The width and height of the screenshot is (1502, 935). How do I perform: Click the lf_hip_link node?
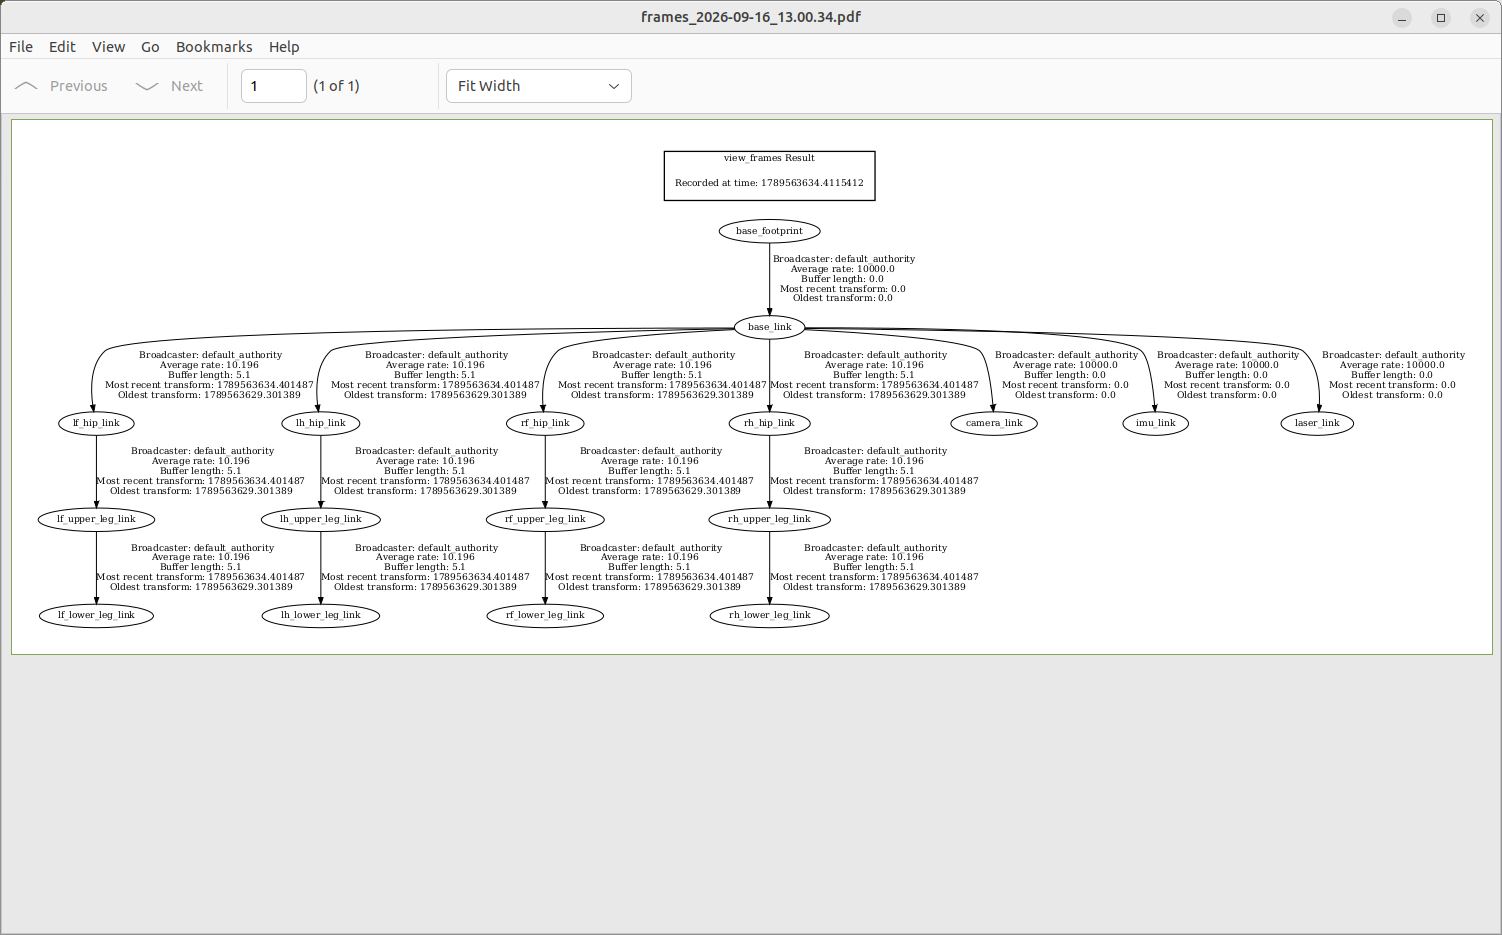tap(96, 423)
